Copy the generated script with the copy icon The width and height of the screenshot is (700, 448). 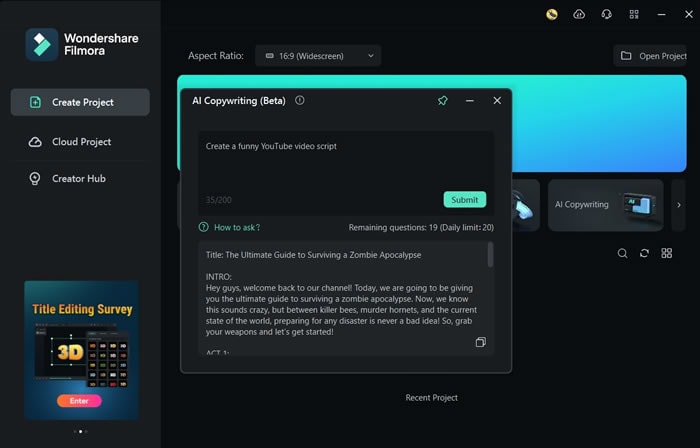(x=481, y=342)
